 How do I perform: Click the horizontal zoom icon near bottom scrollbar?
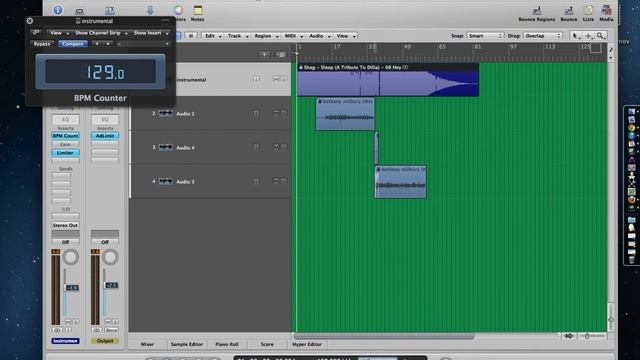[569, 336]
